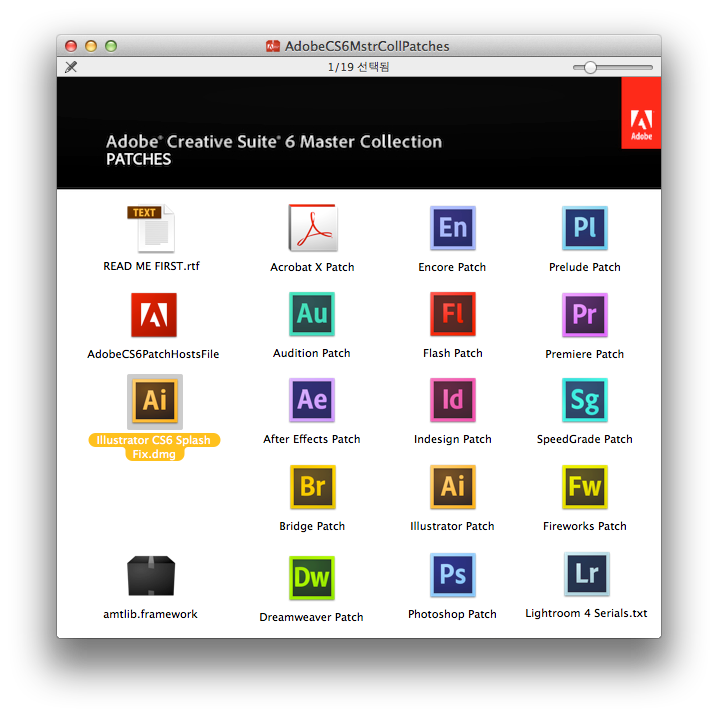Select the Bridge Patch icon

[313, 487]
